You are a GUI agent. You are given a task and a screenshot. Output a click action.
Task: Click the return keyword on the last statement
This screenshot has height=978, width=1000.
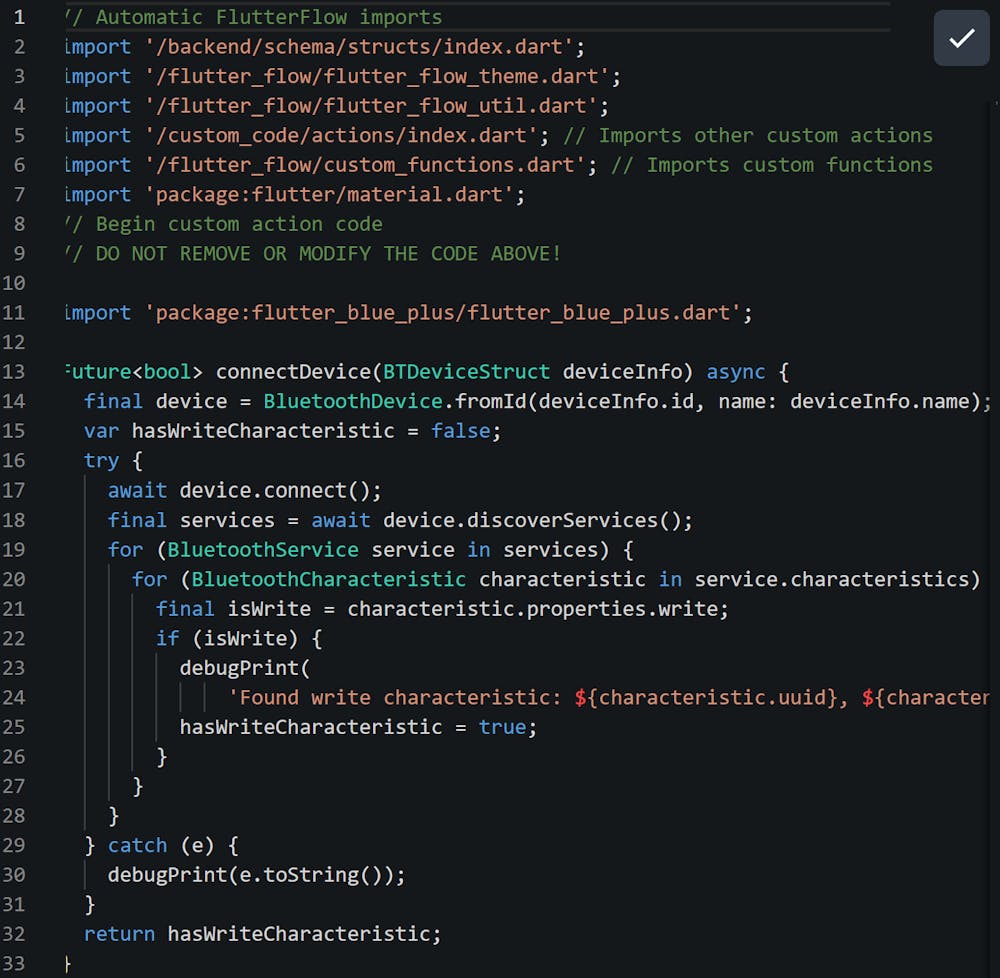coord(119,934)
